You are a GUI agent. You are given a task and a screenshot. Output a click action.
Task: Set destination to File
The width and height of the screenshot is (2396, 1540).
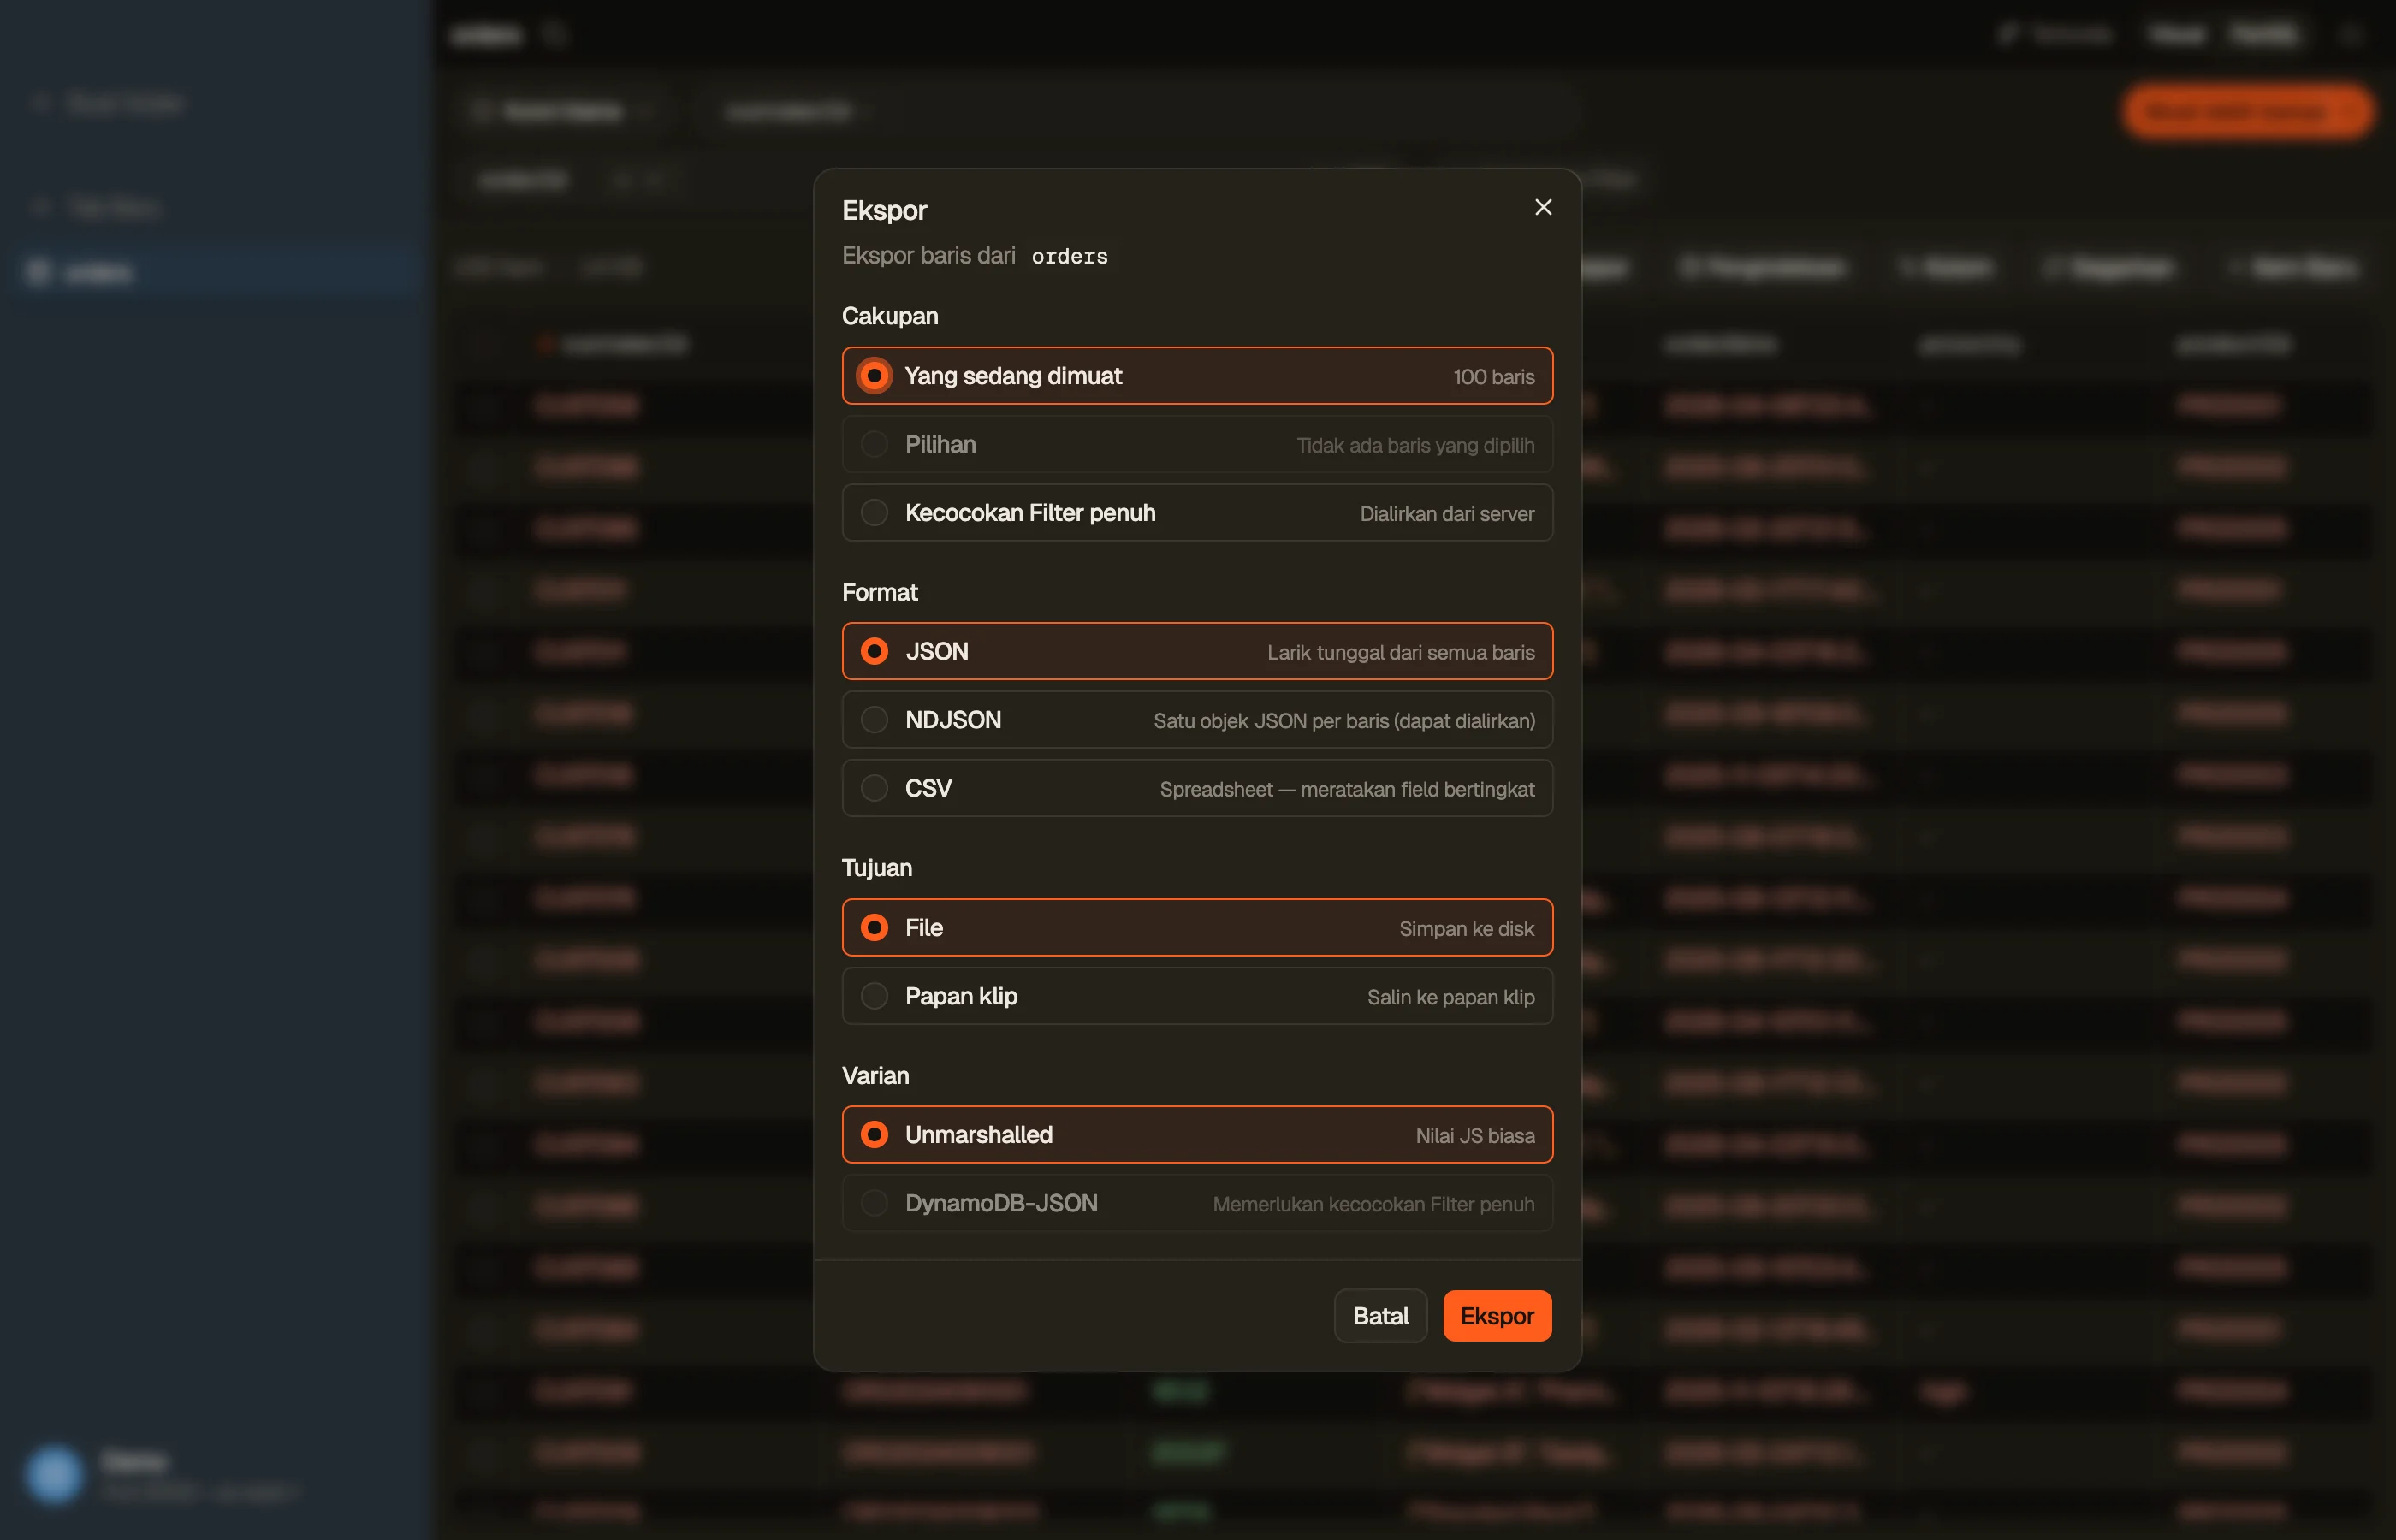1197,927
